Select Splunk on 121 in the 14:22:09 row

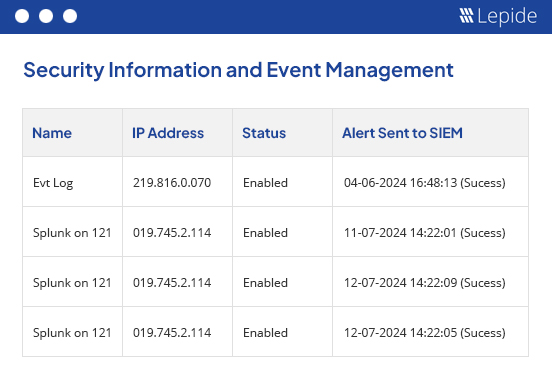72,283
